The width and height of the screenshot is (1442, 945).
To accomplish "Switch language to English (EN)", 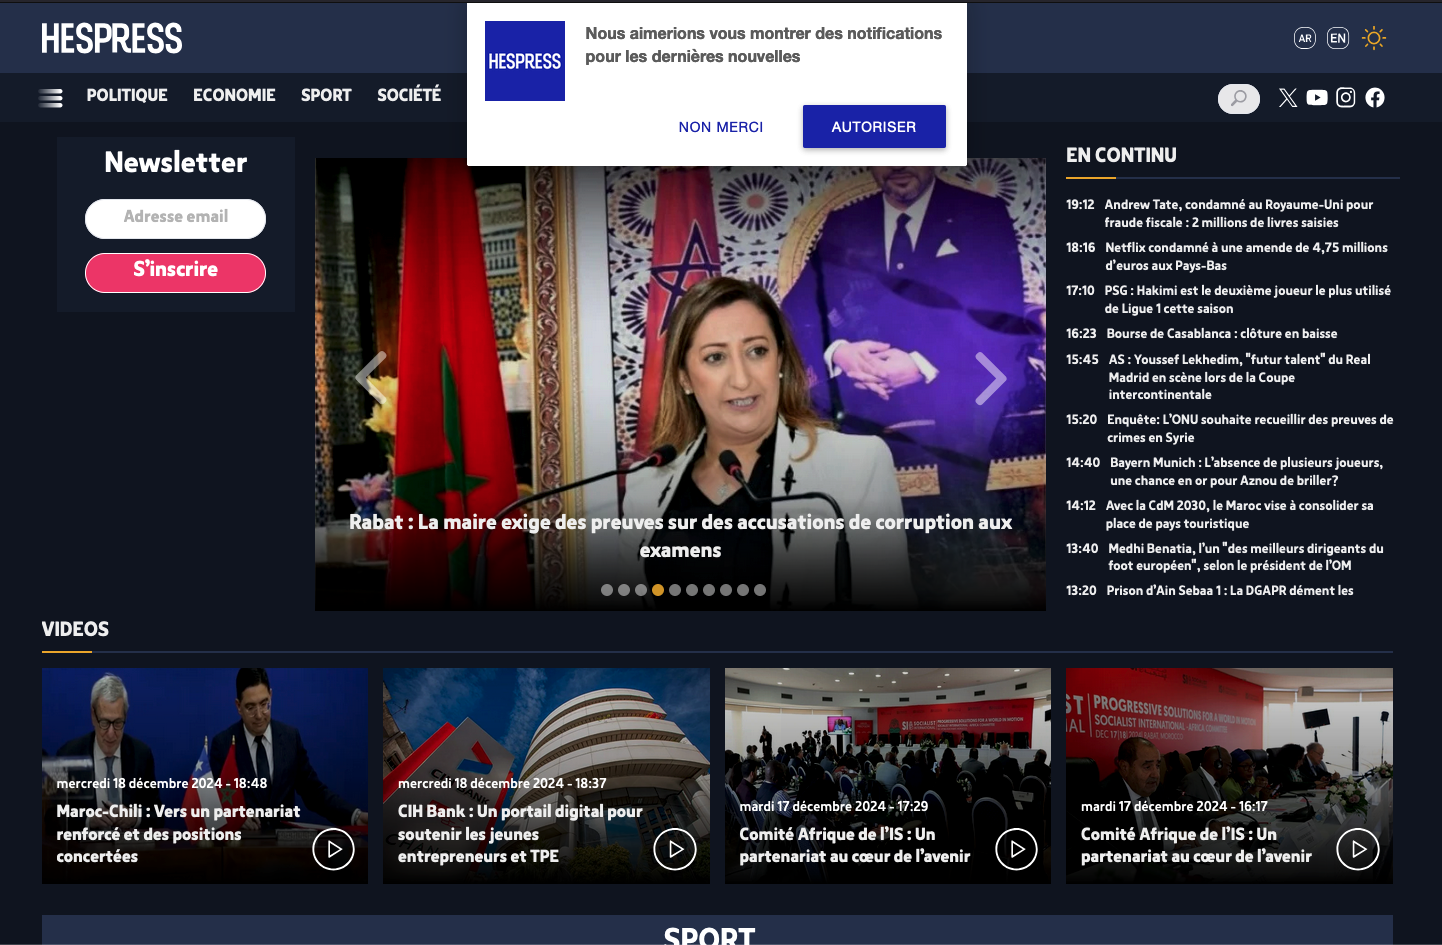I will coord(1338,38).
